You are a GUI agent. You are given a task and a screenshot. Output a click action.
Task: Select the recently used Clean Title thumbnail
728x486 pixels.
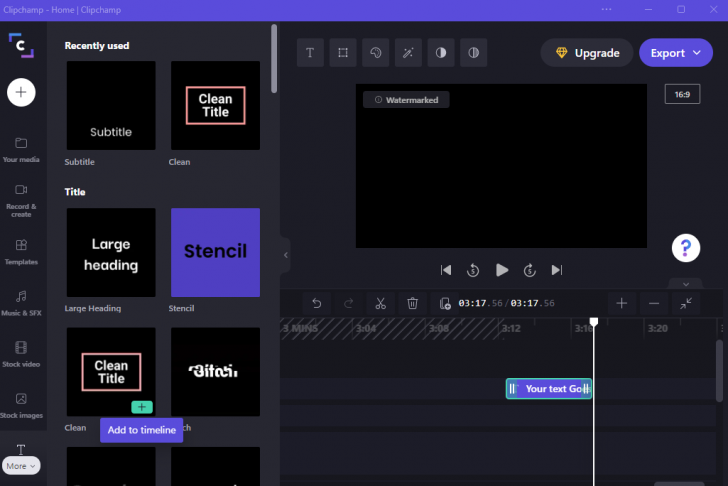(215, 105)
